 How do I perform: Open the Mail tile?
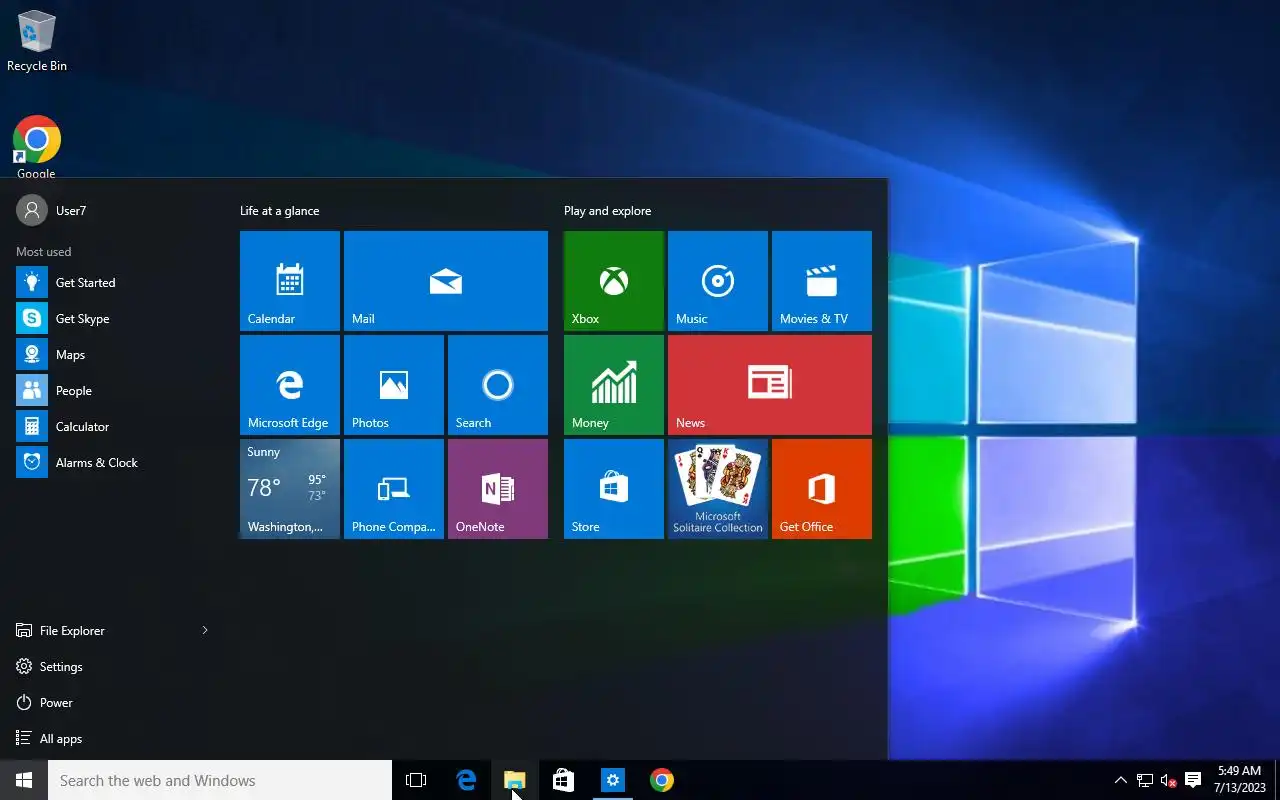click(446, 281)
